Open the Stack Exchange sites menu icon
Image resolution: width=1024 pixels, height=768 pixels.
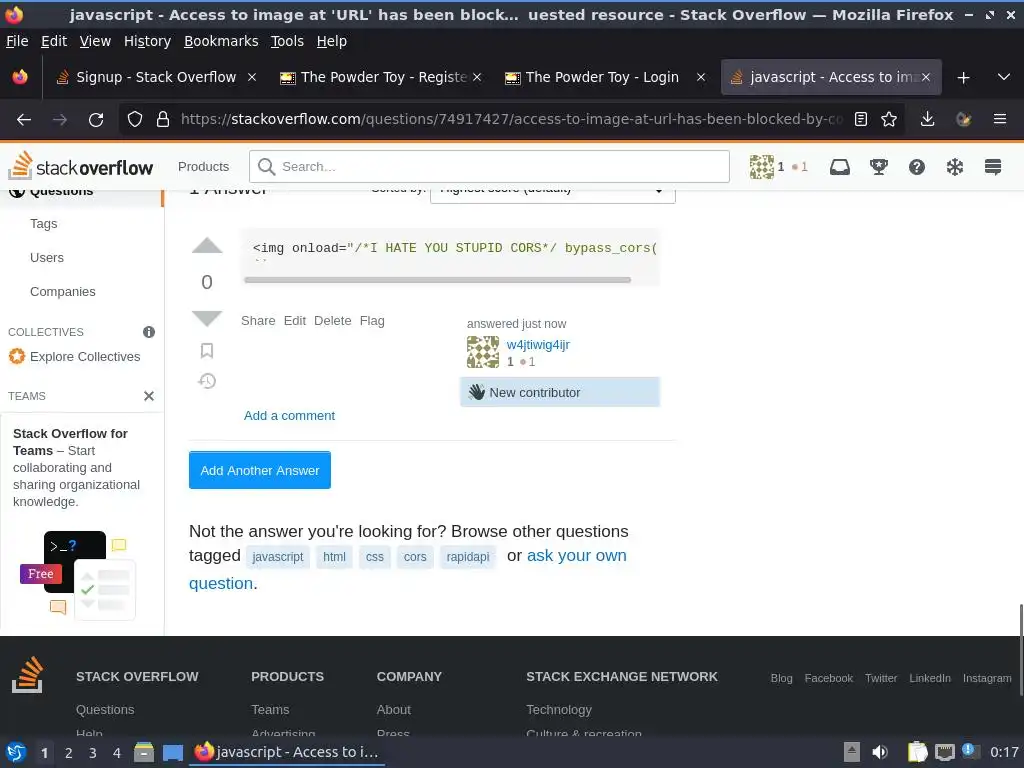click(993, 167)
